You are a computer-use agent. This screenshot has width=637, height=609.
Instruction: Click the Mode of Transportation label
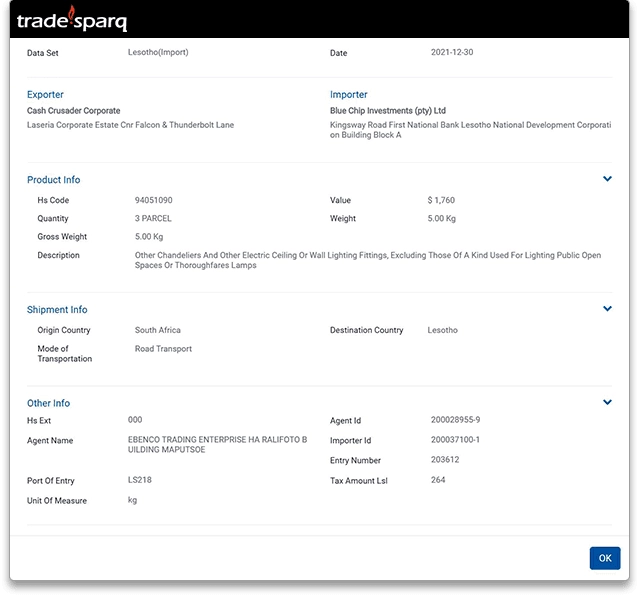[65, 354]
